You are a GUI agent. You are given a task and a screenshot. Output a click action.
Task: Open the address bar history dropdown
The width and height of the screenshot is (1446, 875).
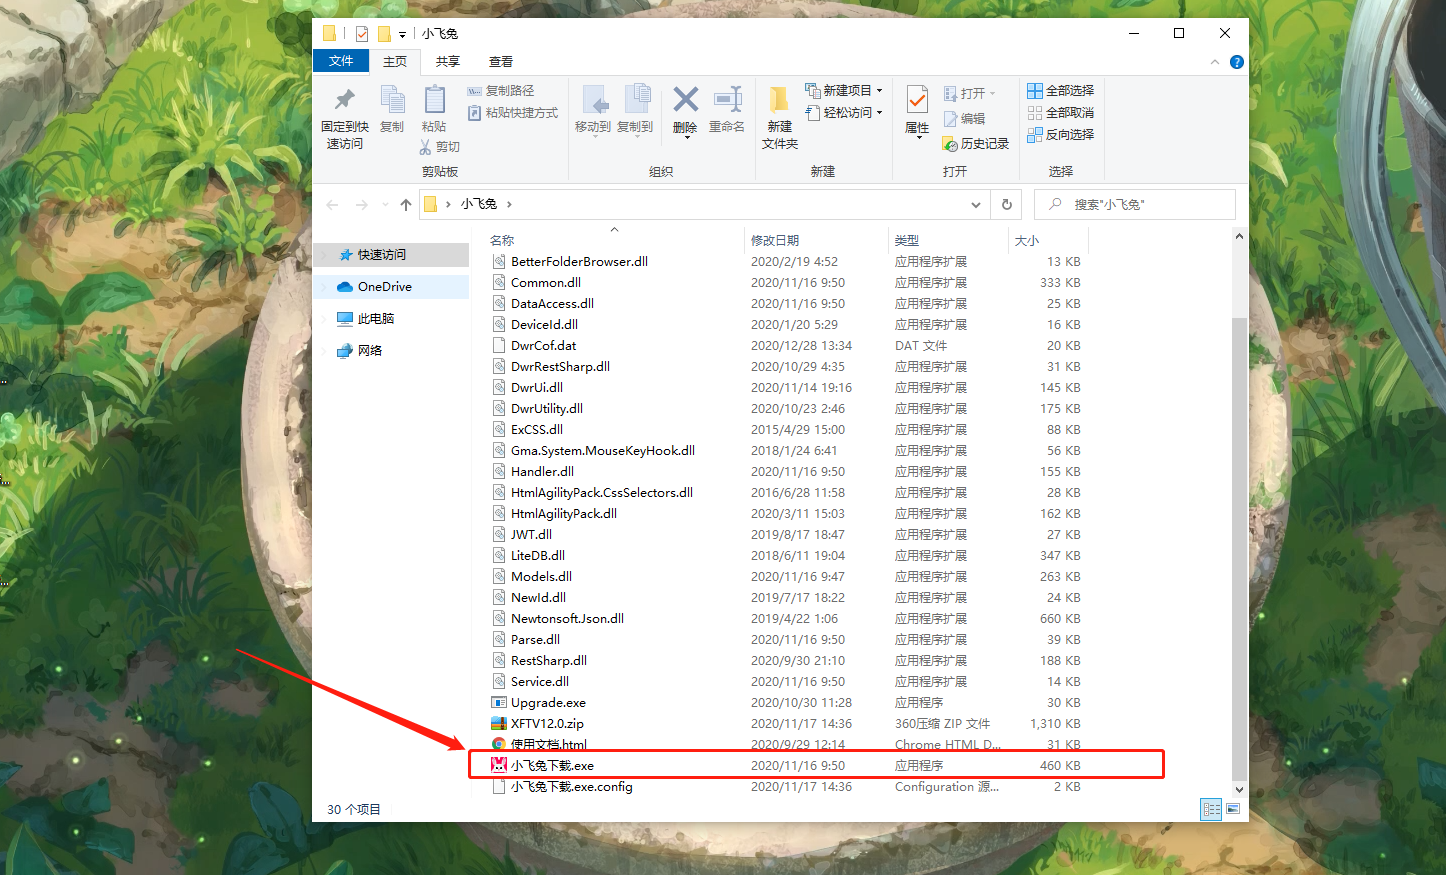(x=976, y=204)
